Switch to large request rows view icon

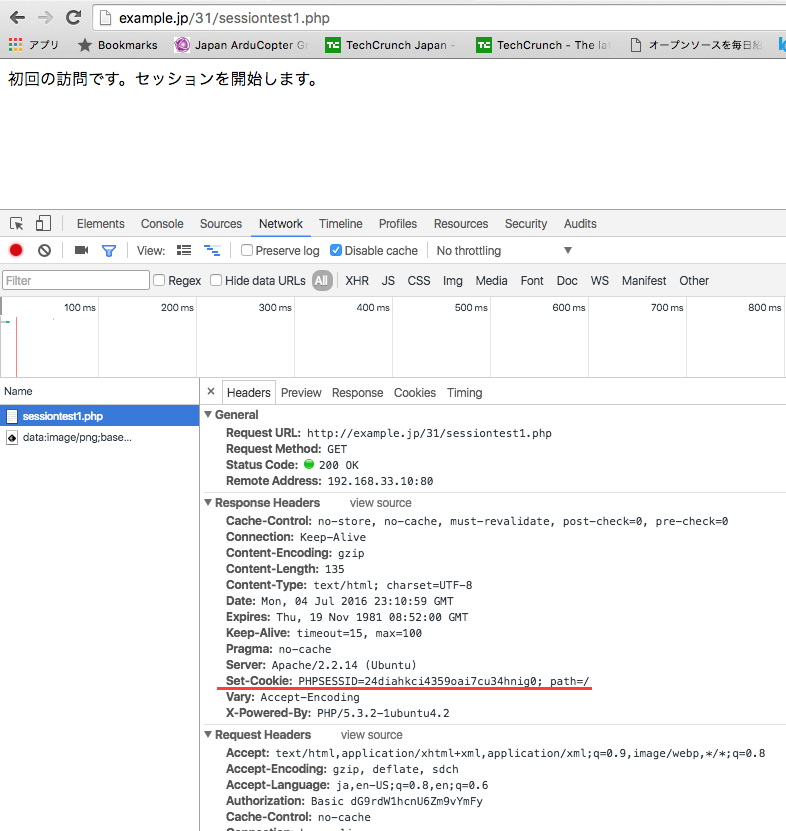[184, 250]
